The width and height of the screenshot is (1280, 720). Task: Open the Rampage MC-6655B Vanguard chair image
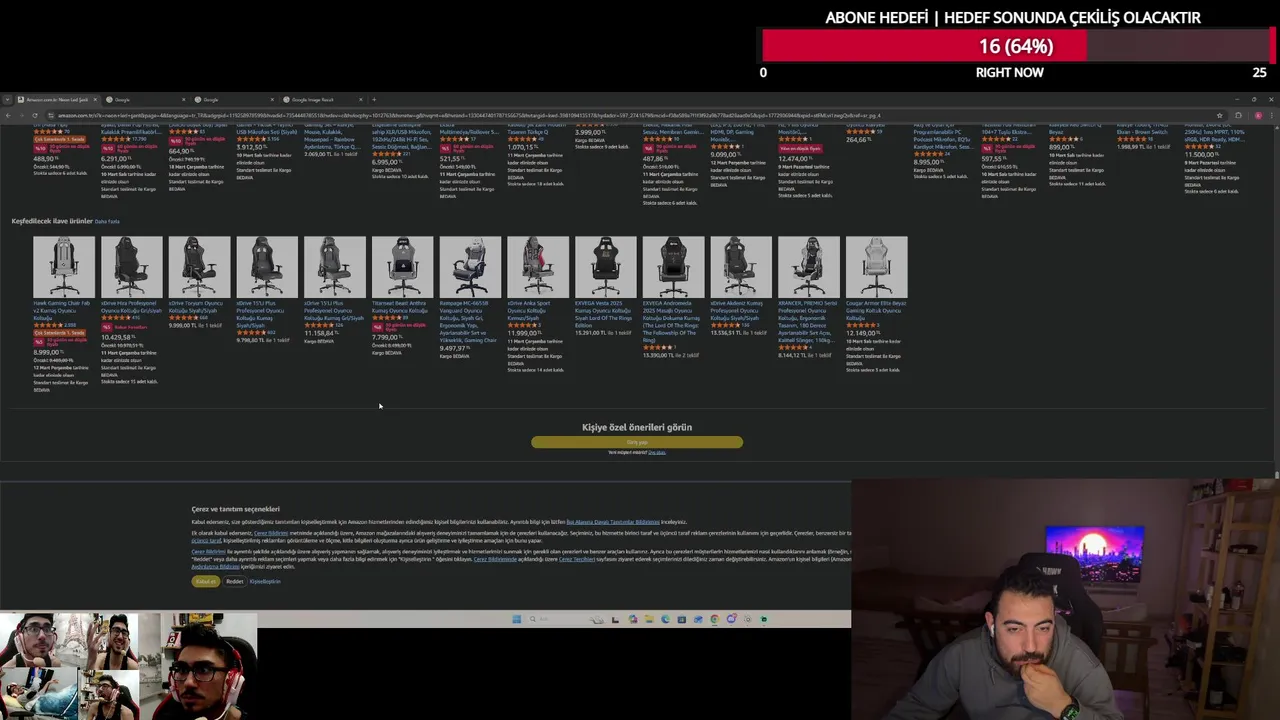click(x=470, y=267)
